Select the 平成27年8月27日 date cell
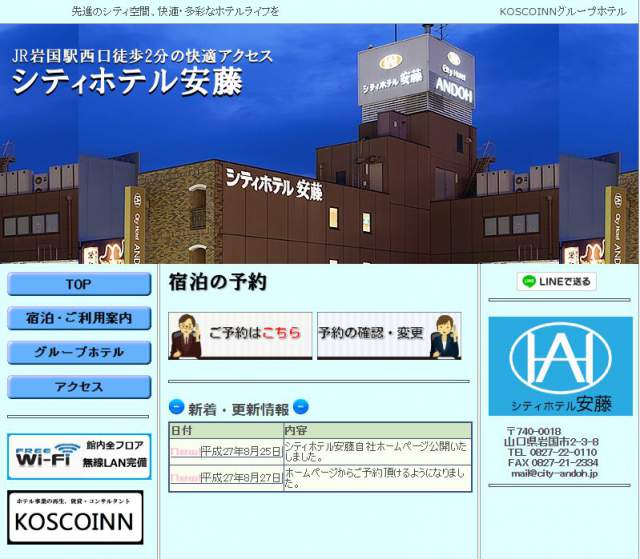This screenshot has height=559, width=640. pyautogui.click(x=227, y=478)
